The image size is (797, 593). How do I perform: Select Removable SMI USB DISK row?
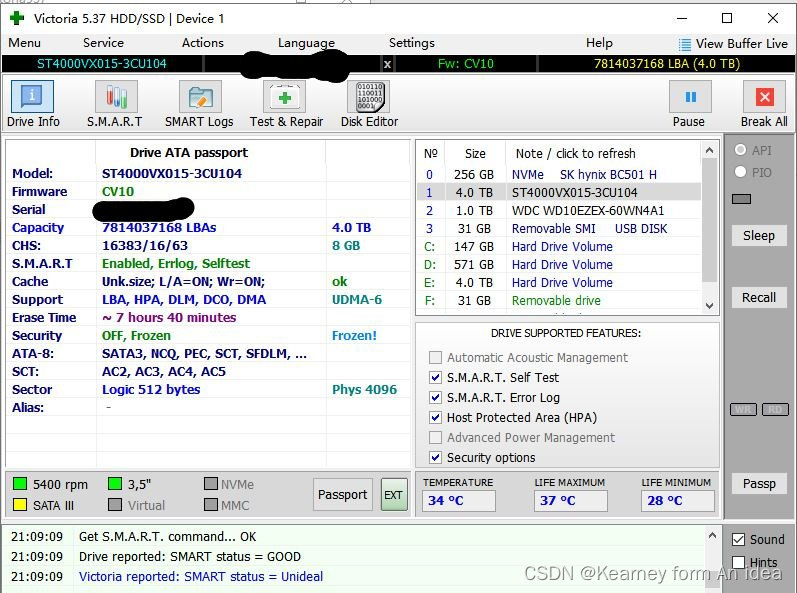tap(559, 229)
